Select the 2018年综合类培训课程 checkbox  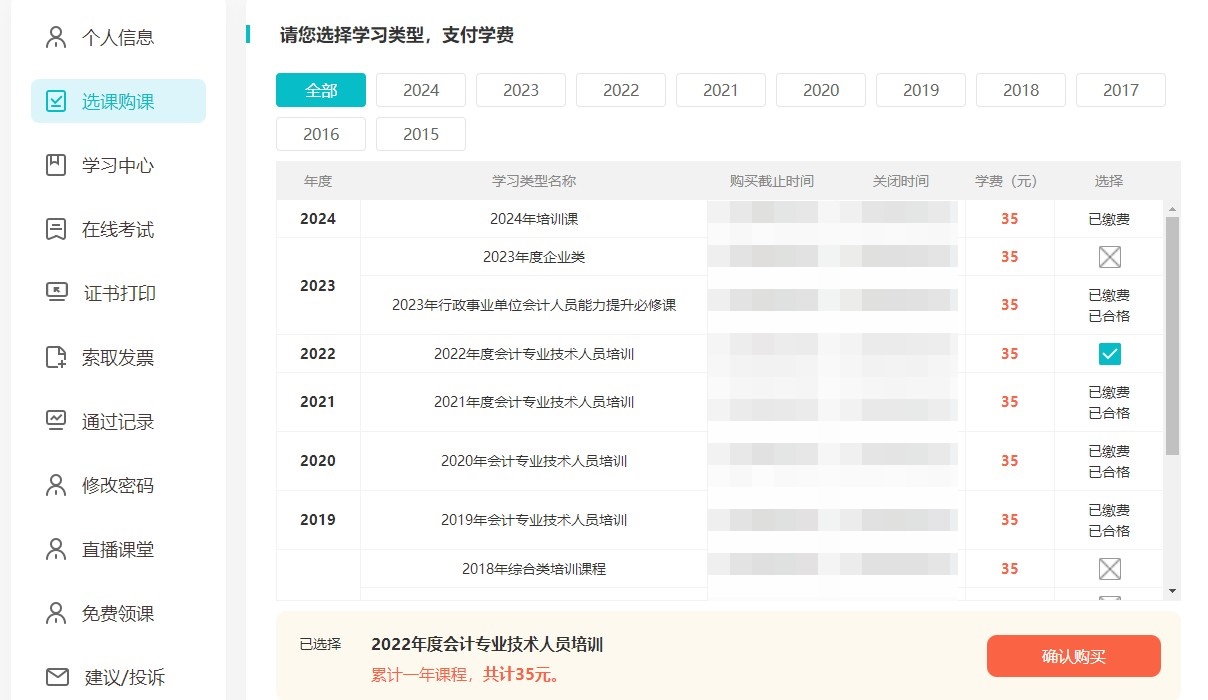coord(1108,568)
